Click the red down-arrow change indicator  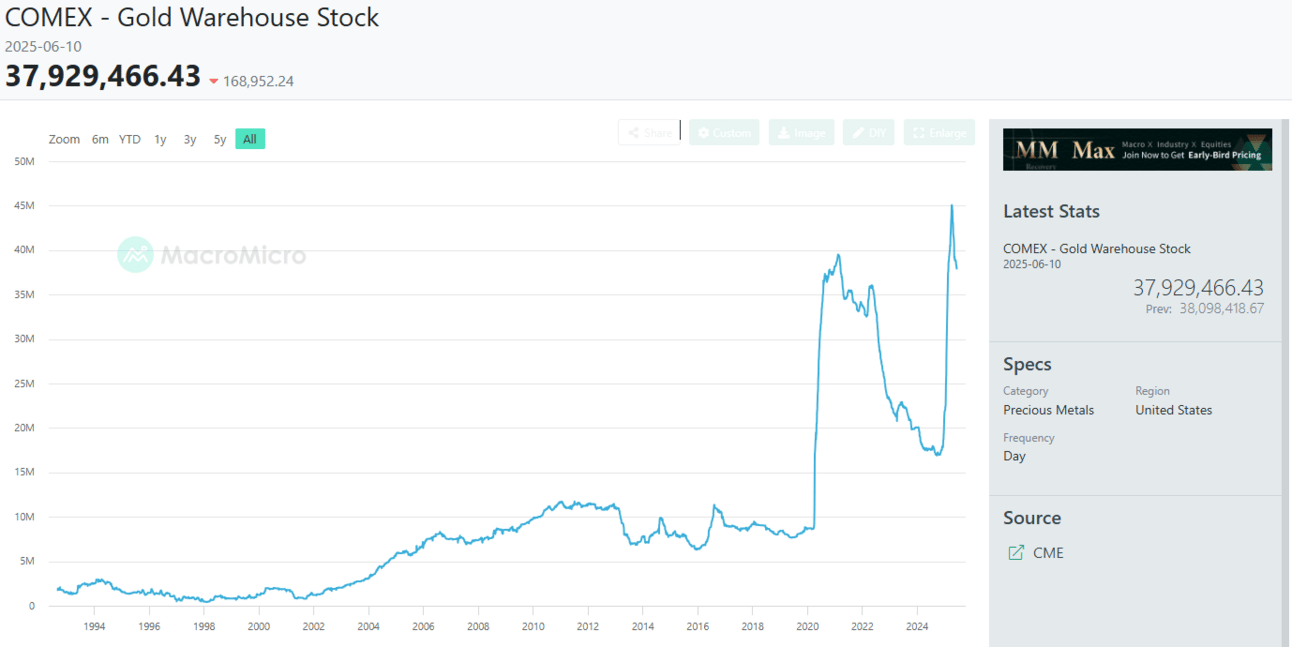(x=213, y=82)
